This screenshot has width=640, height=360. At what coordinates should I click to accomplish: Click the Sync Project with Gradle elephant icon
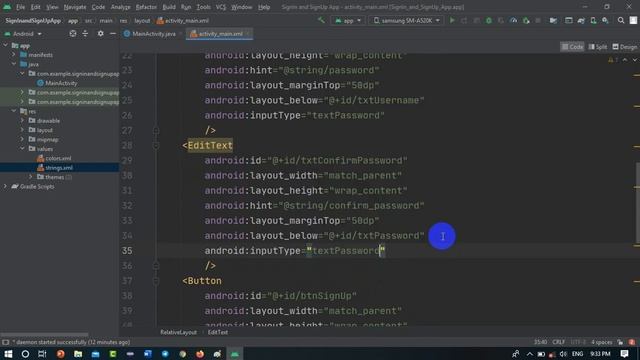click(581, 20)
